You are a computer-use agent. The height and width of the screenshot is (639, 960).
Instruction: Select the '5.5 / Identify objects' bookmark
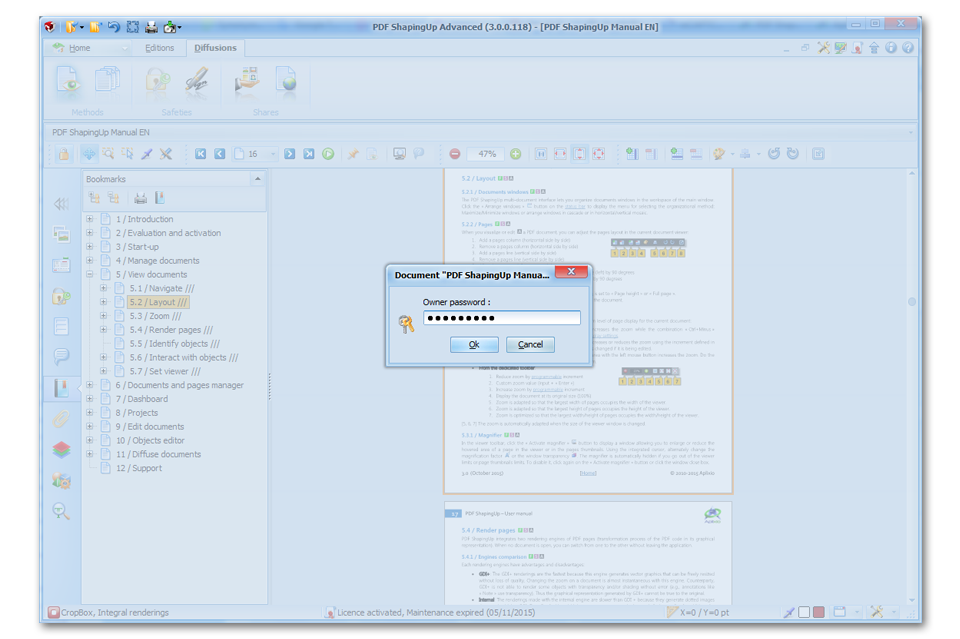tap(174, 343)
